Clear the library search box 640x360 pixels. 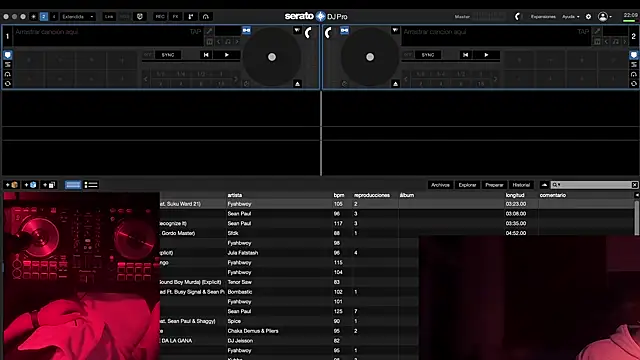[635, 185]
